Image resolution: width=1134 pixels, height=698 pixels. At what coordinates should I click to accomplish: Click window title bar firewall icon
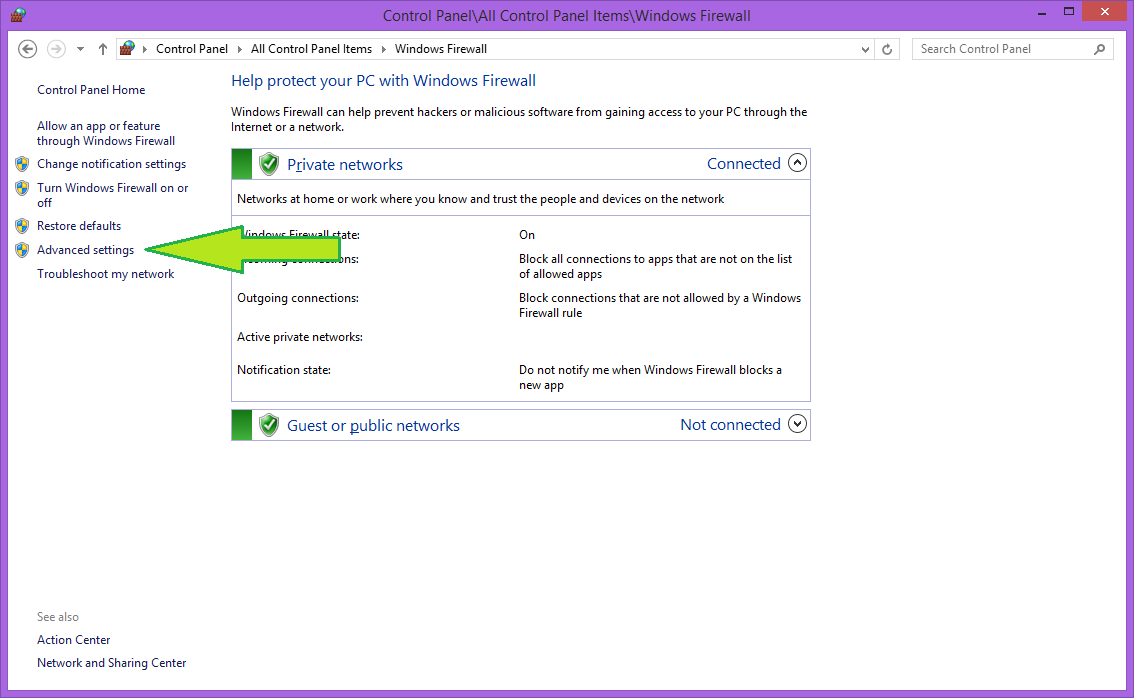coord(18,14)
